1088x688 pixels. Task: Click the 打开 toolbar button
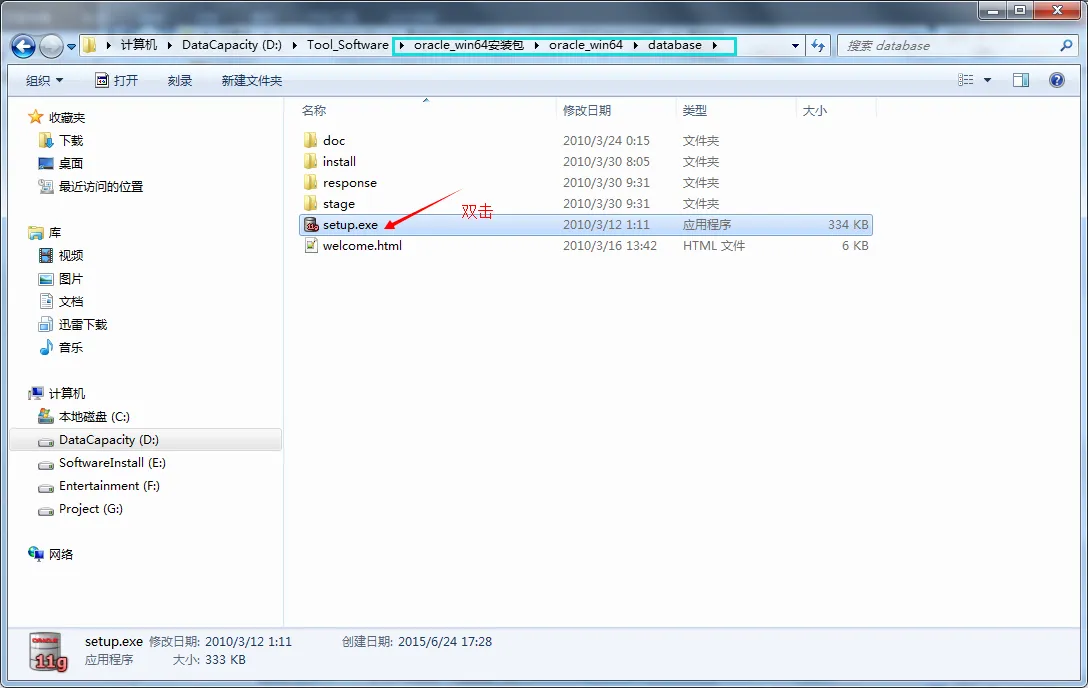tap(117, 80)
